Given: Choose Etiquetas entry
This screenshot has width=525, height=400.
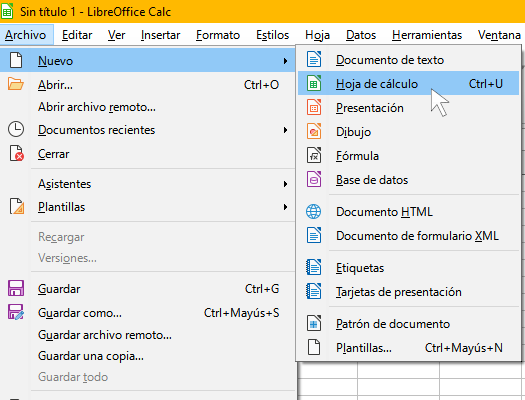Looking at the screenshot, I should [x=408, y=268].
